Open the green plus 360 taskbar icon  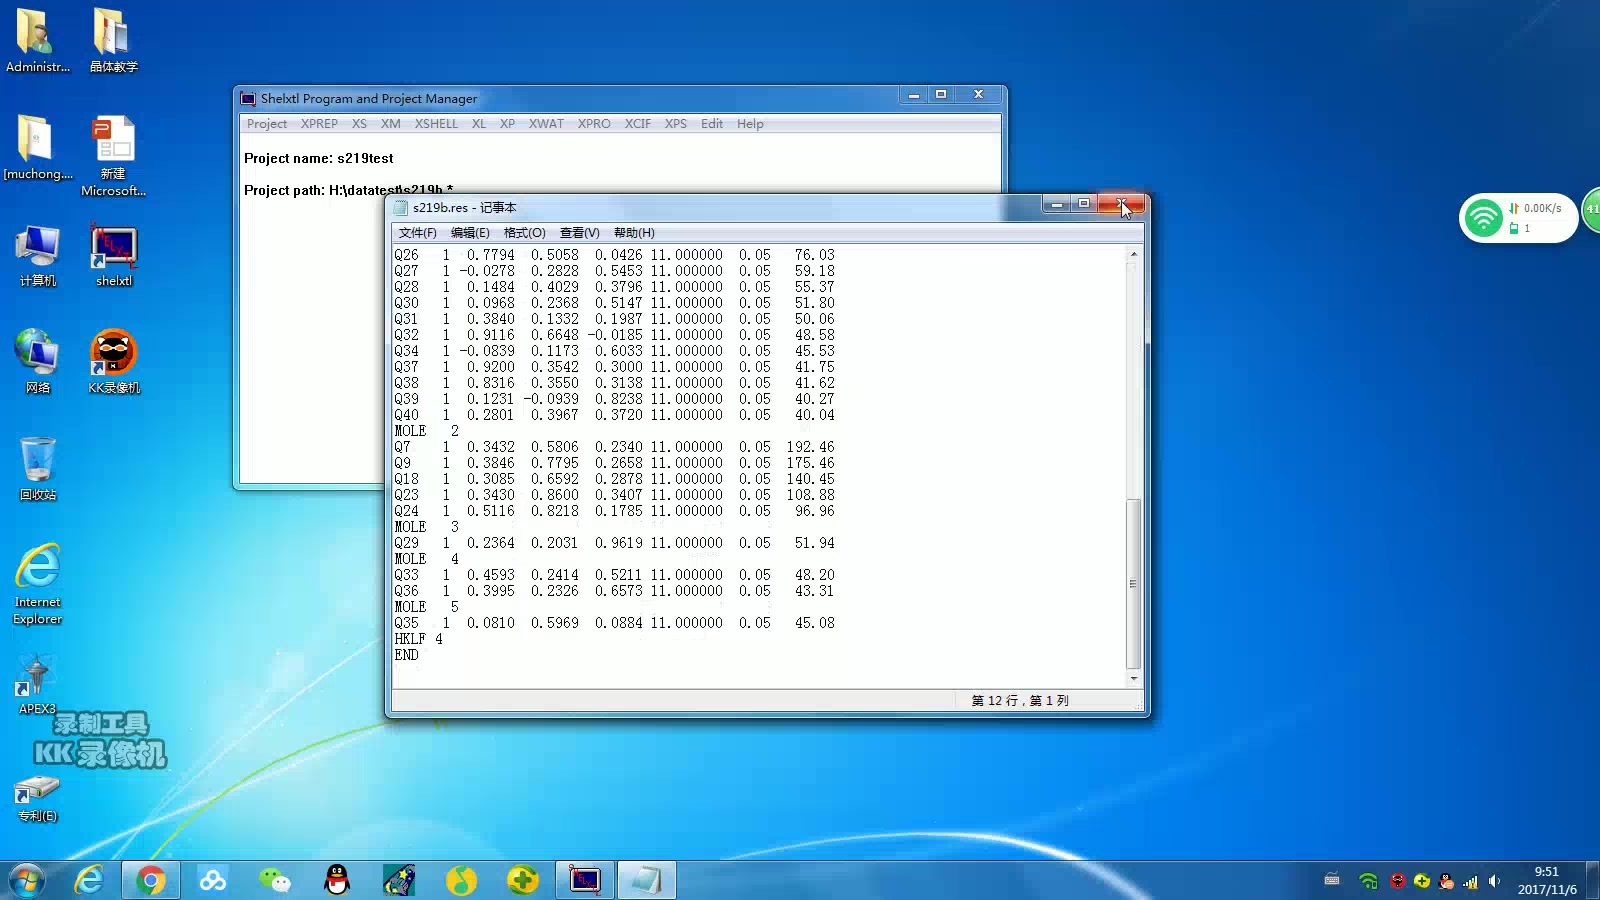click(x=523, y=880)
